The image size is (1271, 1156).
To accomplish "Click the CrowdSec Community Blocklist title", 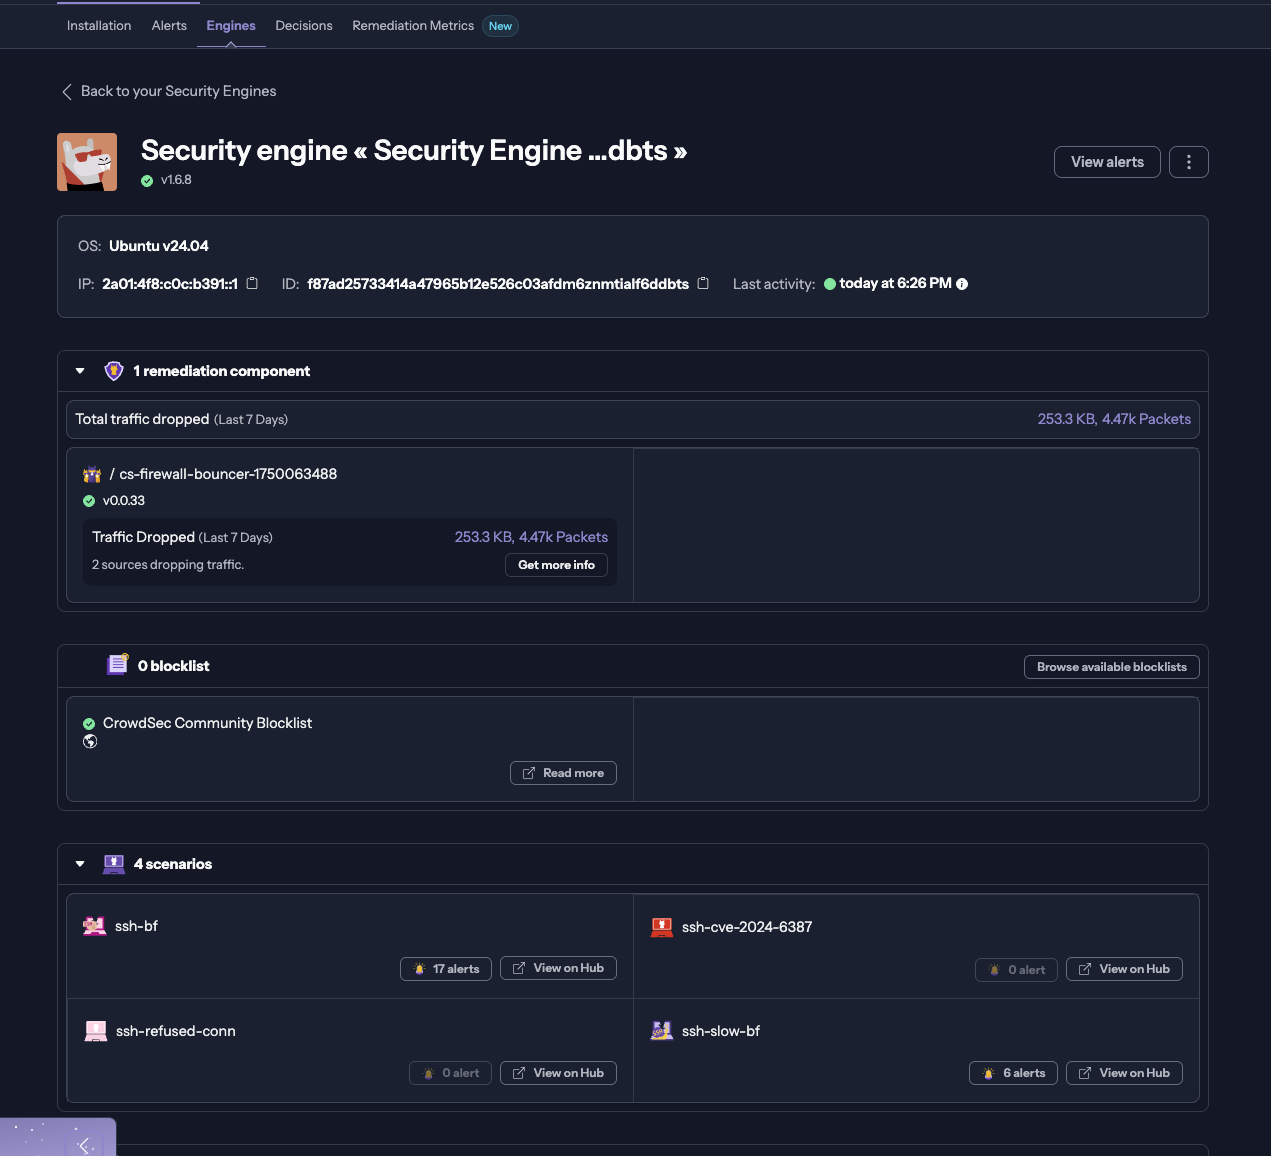I will tap(207, 723).
